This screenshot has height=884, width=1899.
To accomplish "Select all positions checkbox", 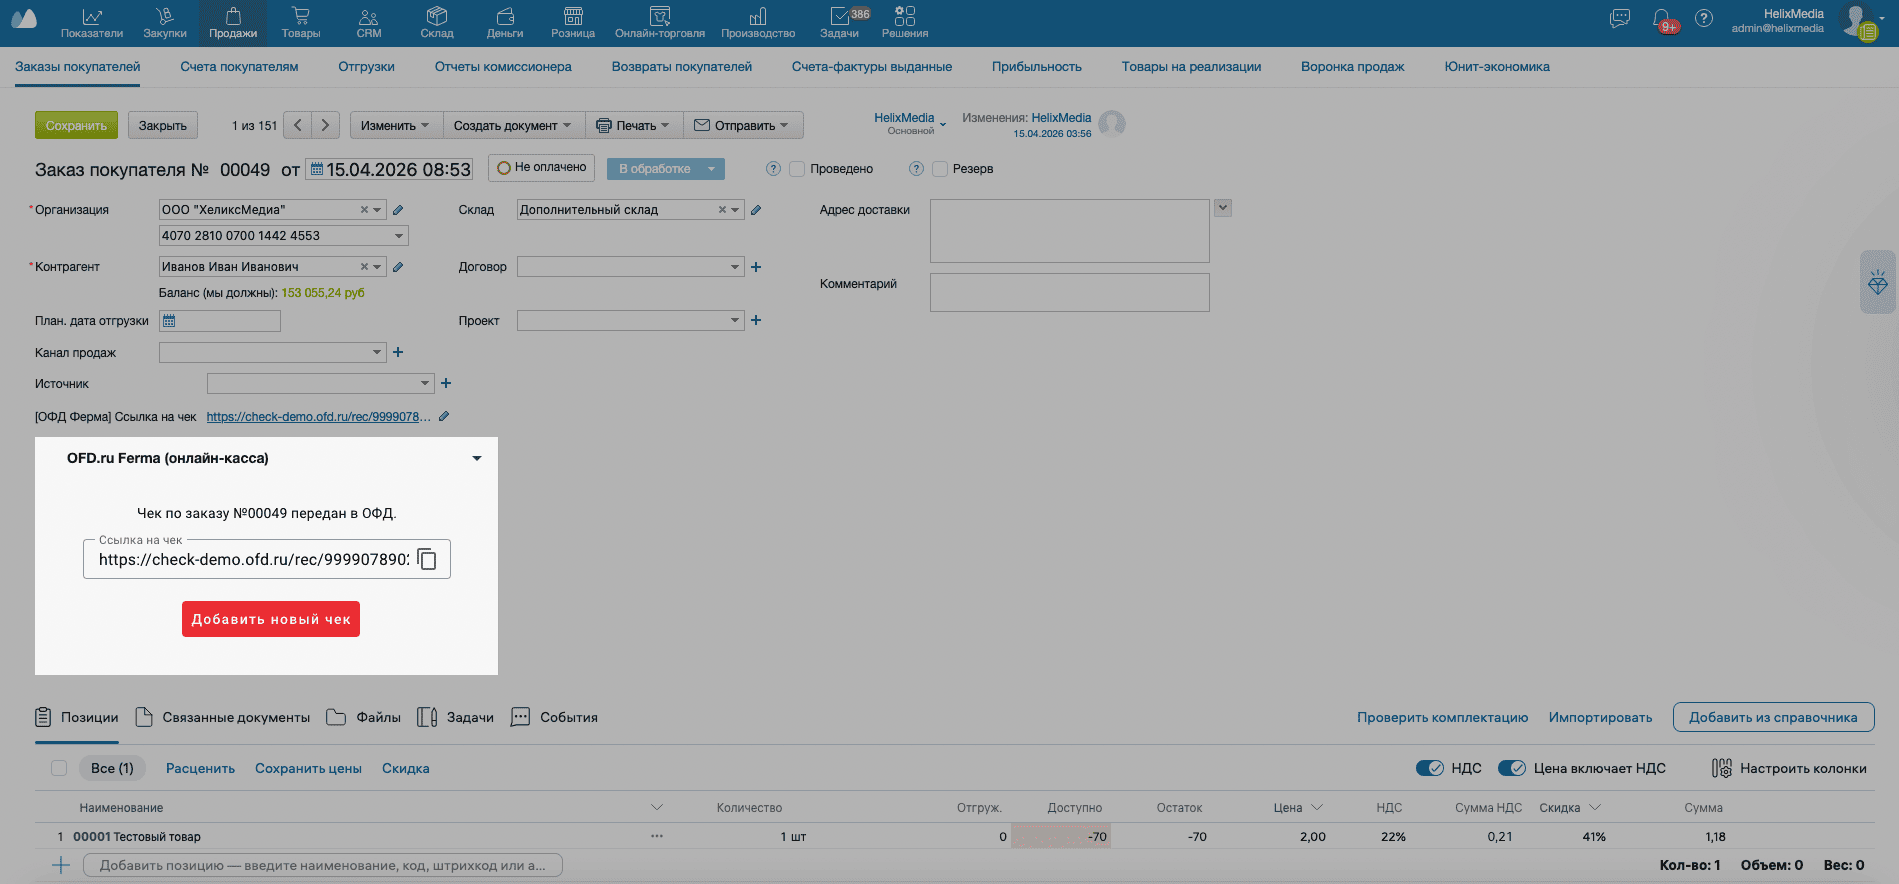I will tap(59, 768).
